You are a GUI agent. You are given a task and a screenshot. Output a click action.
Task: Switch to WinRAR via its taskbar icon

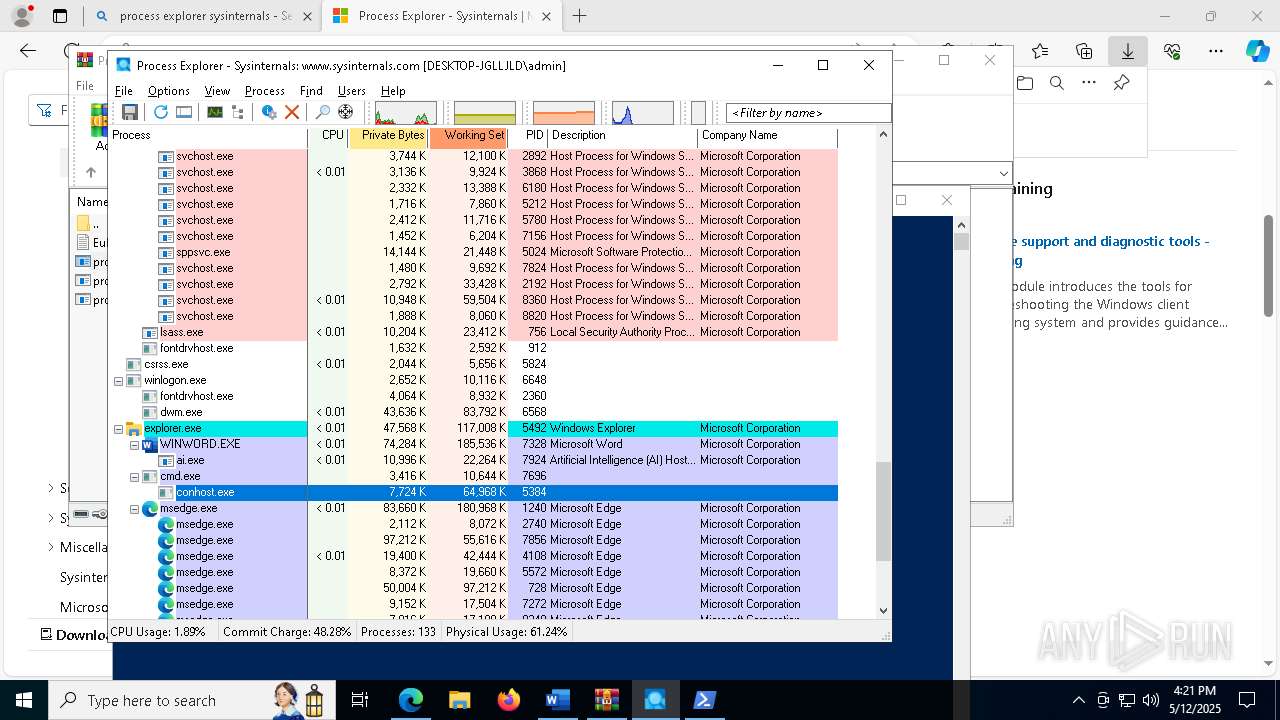[x=606, y=700]
